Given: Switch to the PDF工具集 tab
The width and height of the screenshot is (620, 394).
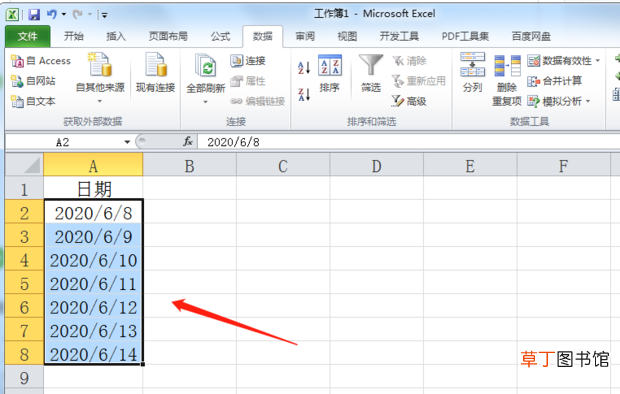Looking at the screenshot, I should pos(465,36).
